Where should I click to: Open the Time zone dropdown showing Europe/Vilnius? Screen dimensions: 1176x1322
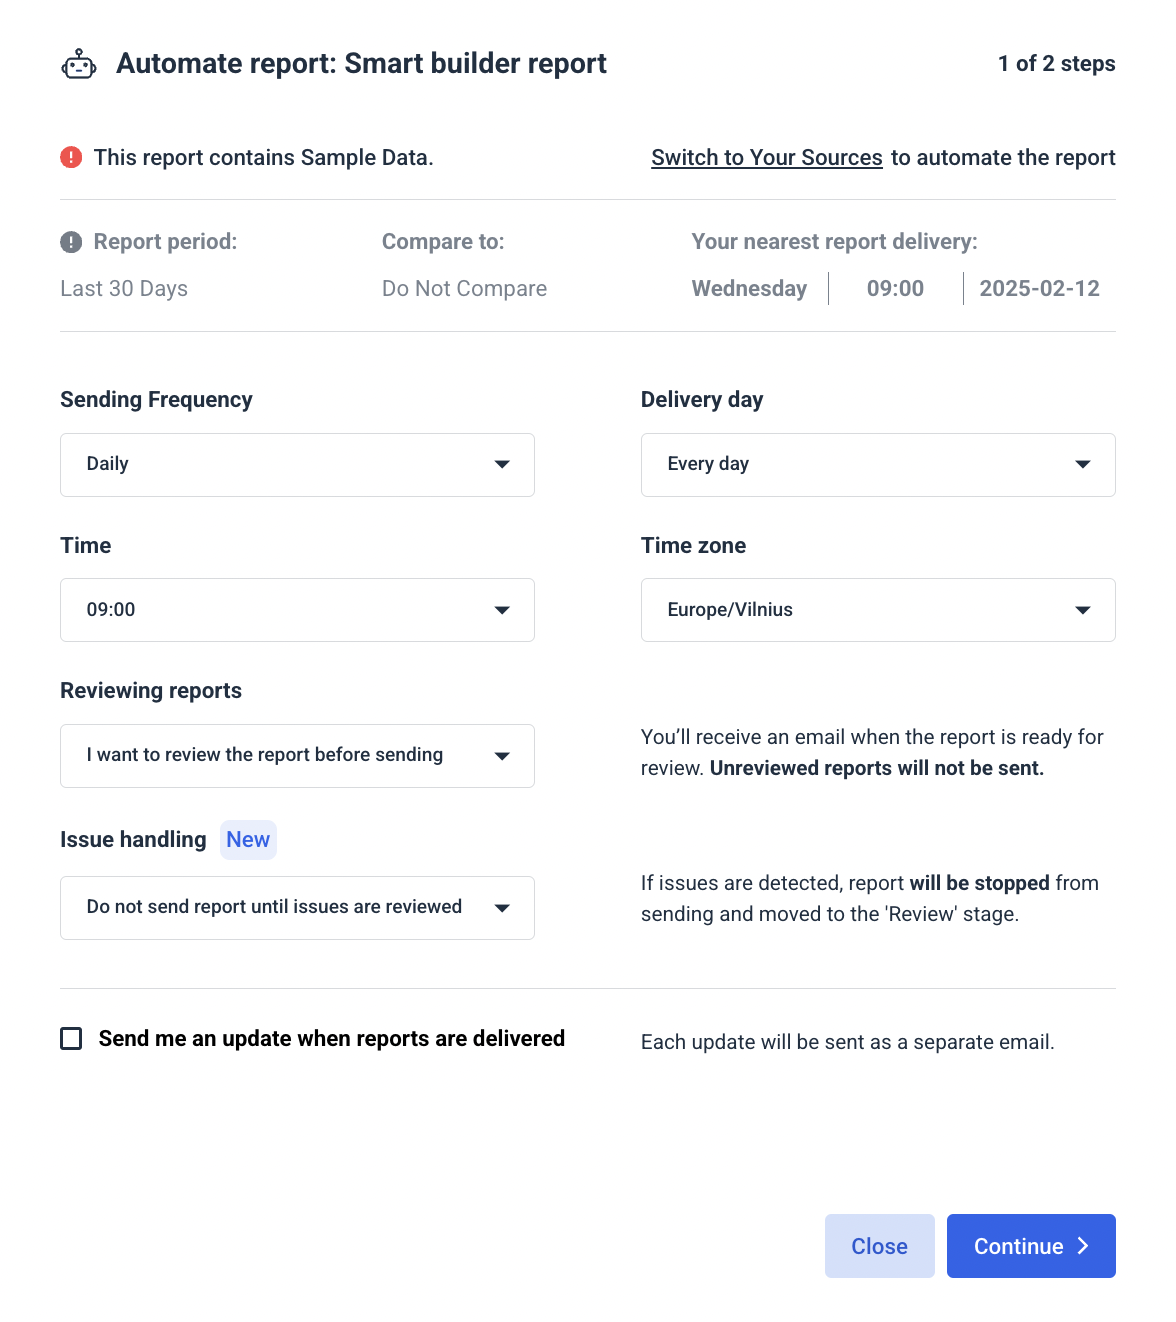tap(878, 610)
